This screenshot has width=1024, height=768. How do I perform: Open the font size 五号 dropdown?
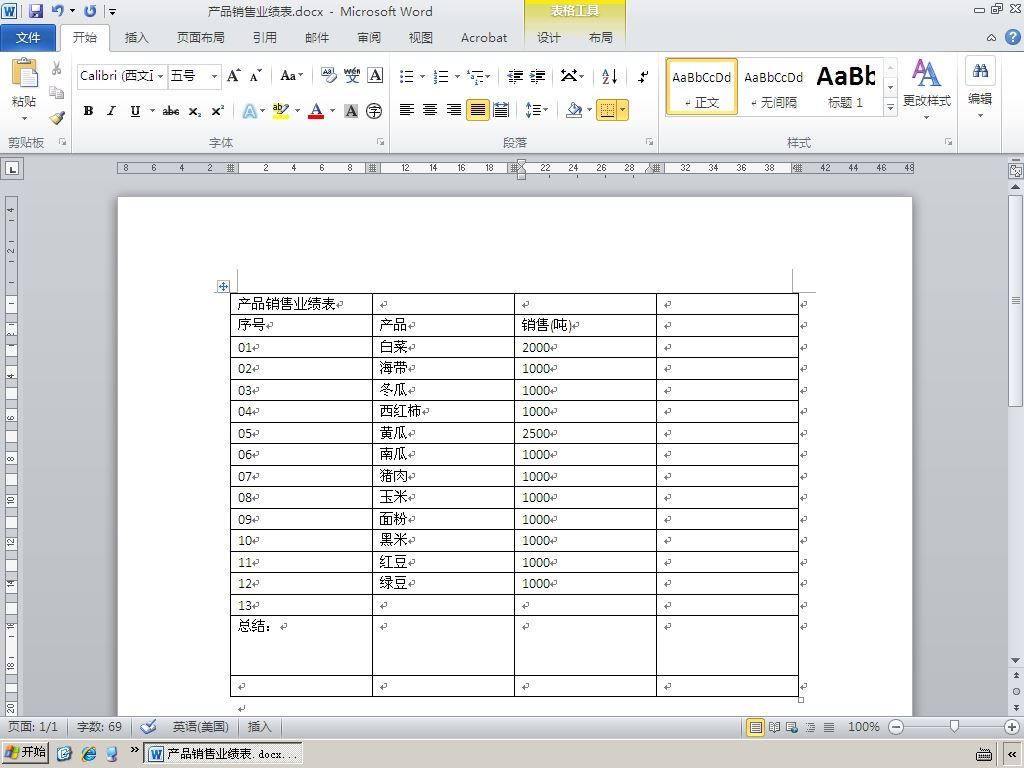tap(214, 76)
